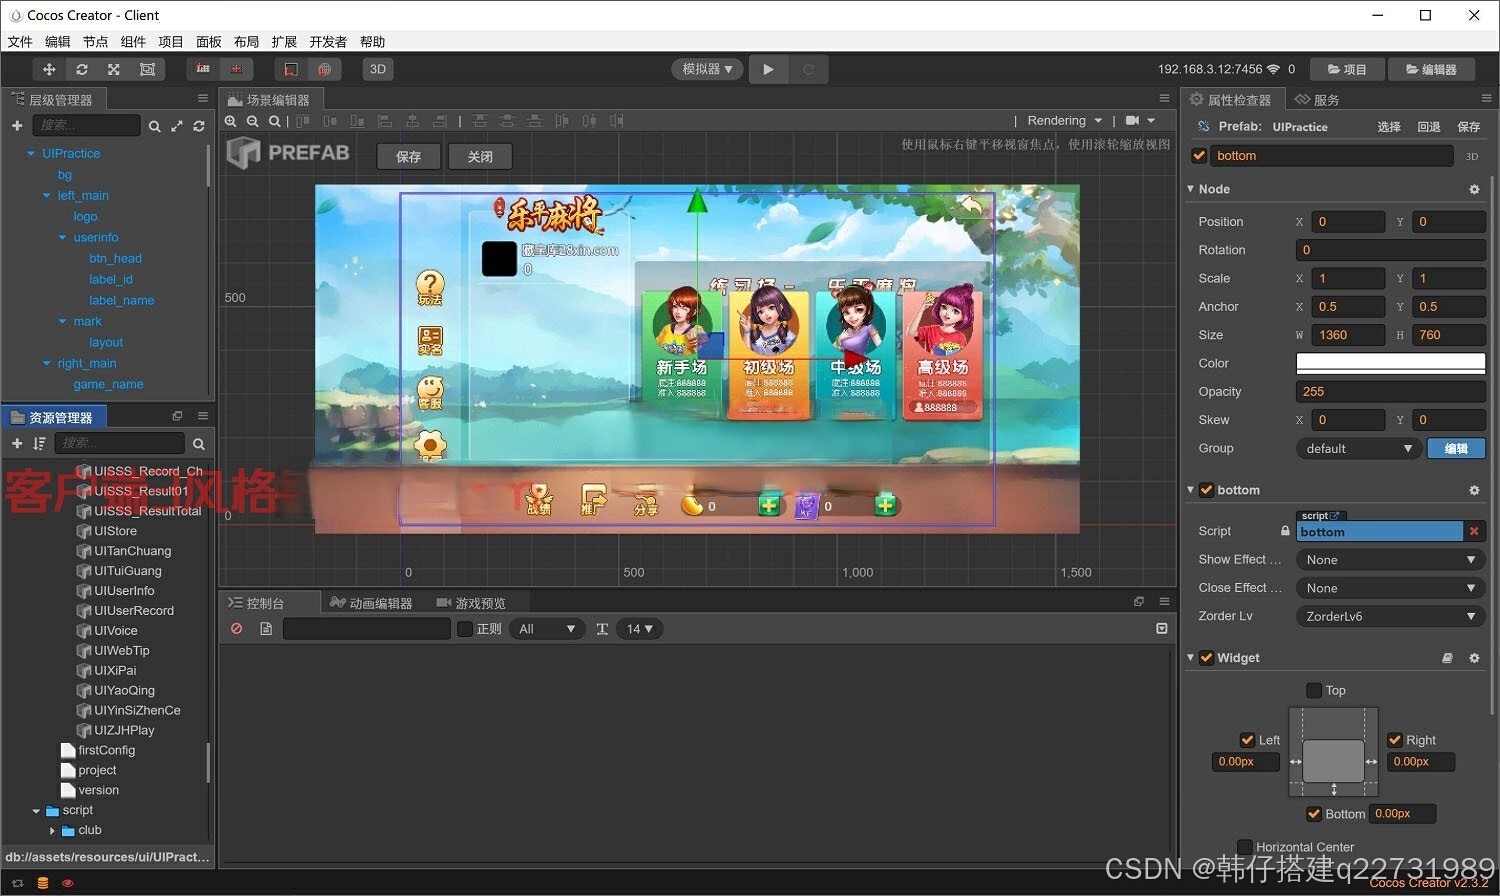The width and height of the screenshot is (1500, 896).
Task: Toggle the bottom node active checkbox
Action: tap(1199, 155)
